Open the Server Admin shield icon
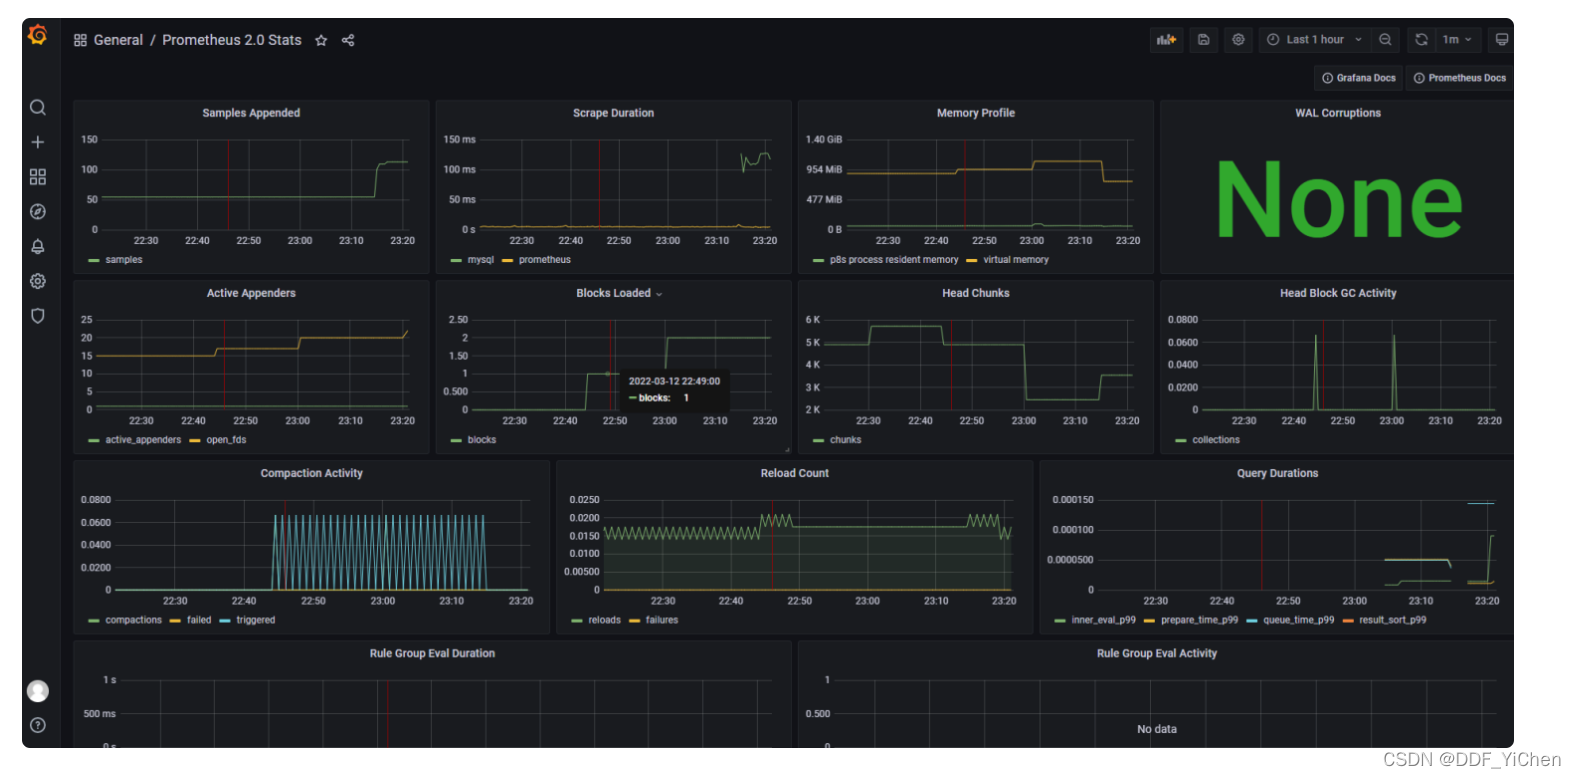 click(38, 316)
